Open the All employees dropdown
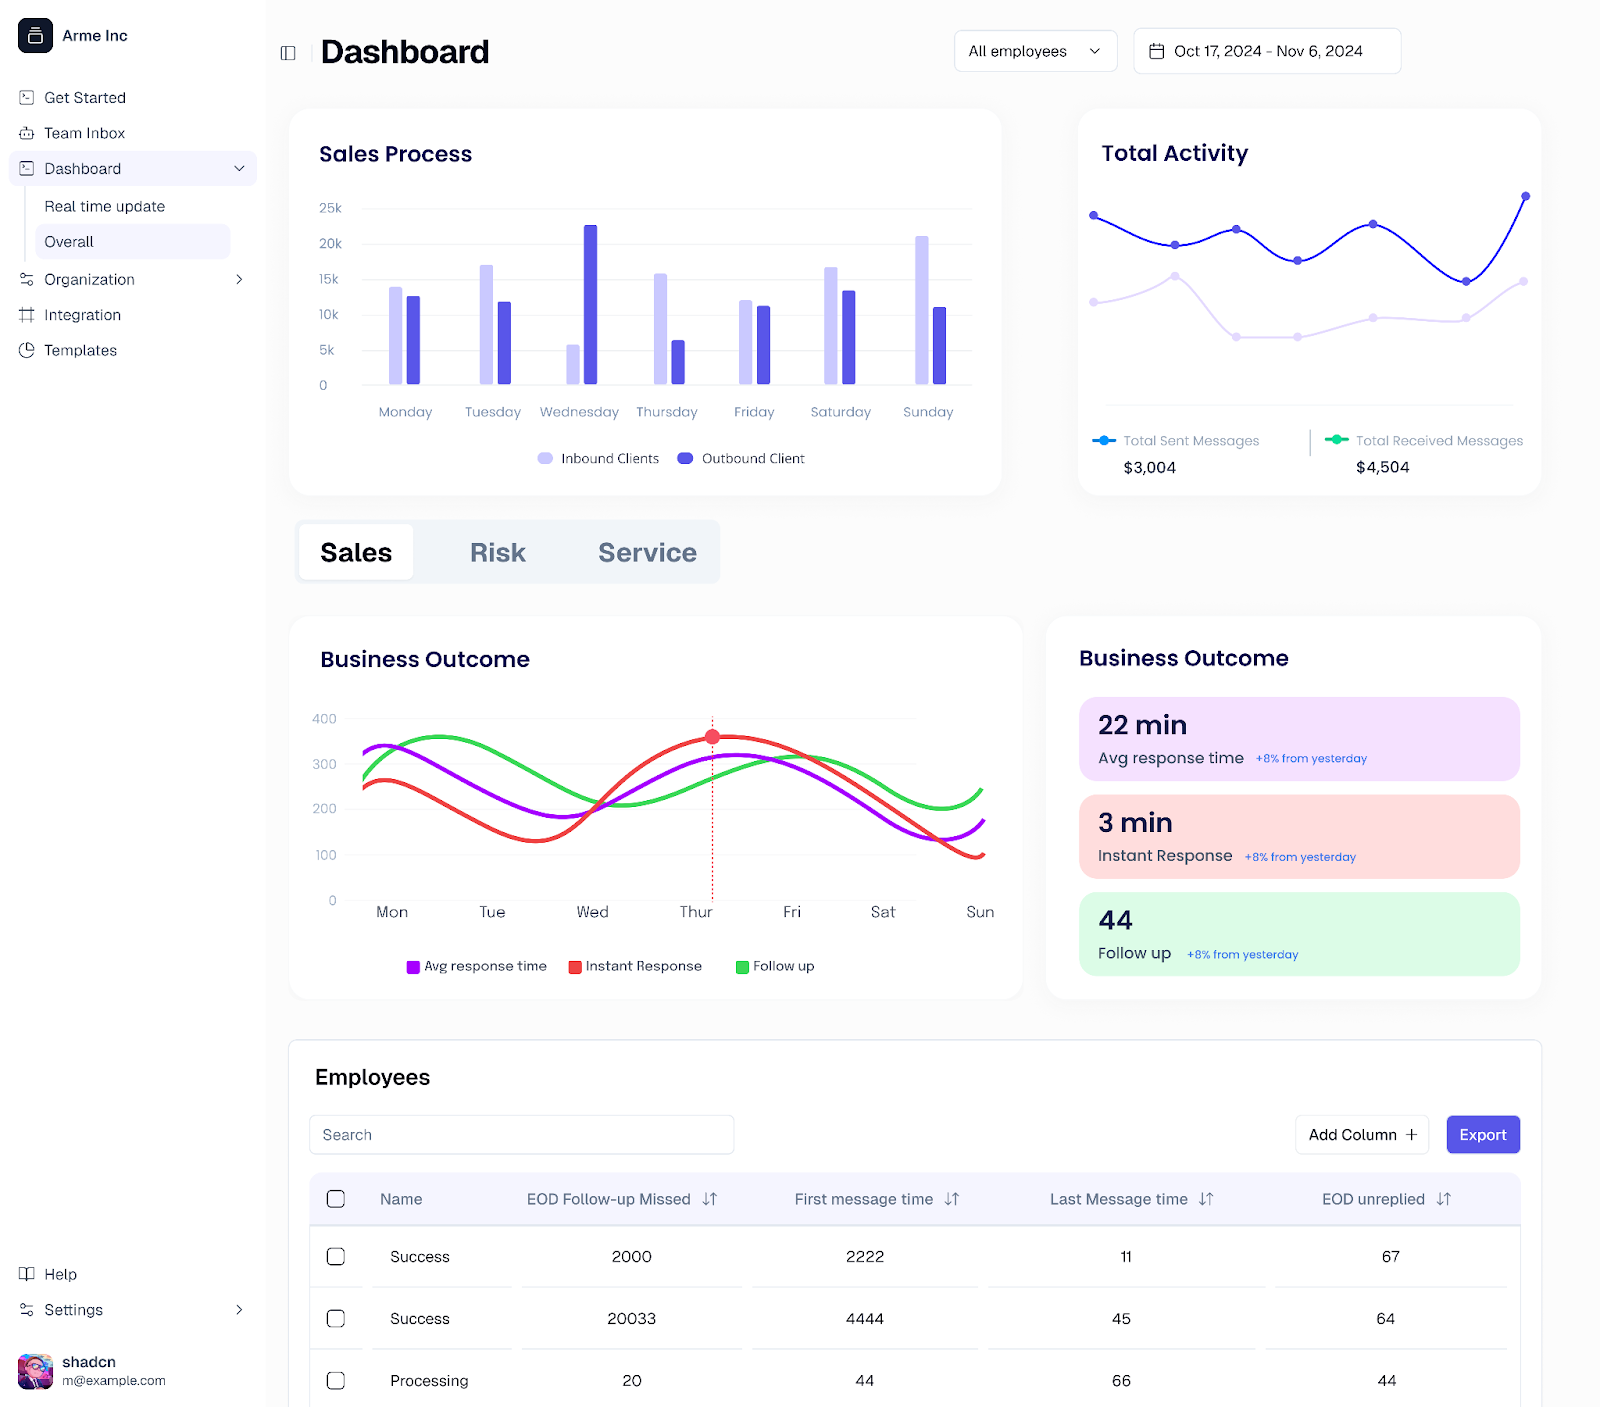This screenshot has height=1407, width=1600. 1035,50
